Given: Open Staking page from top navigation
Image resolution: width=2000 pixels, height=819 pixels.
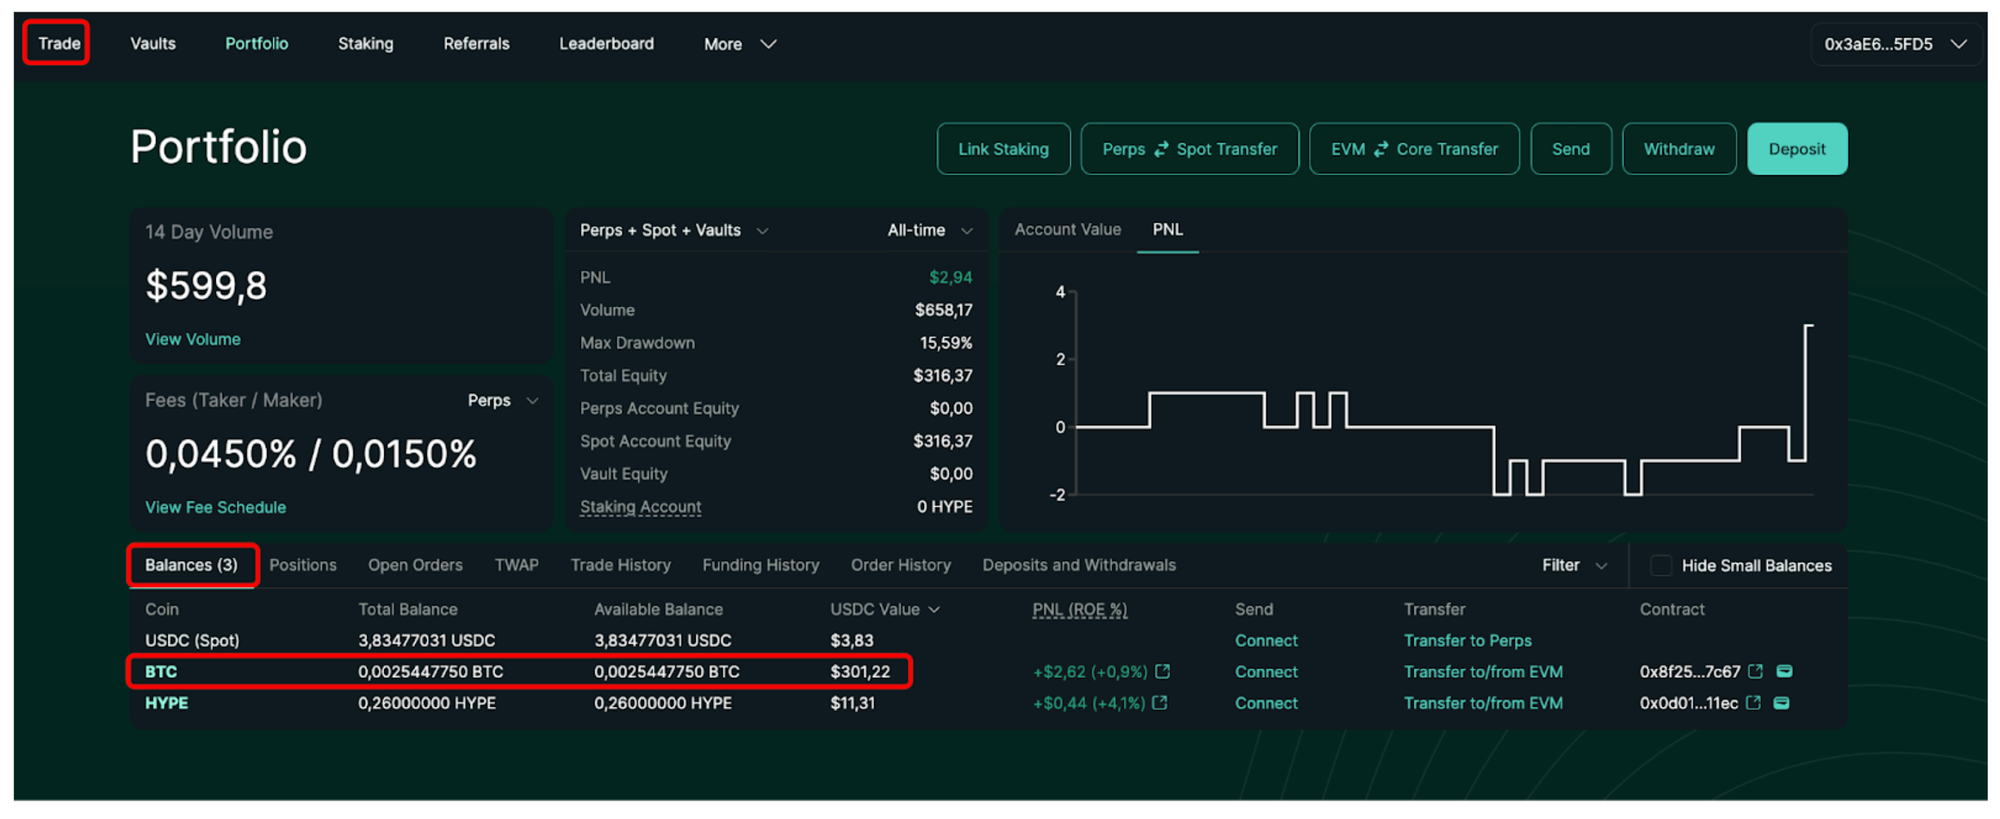Looking at the screenshot, I should pyautogui.click(x=365, y=44).
